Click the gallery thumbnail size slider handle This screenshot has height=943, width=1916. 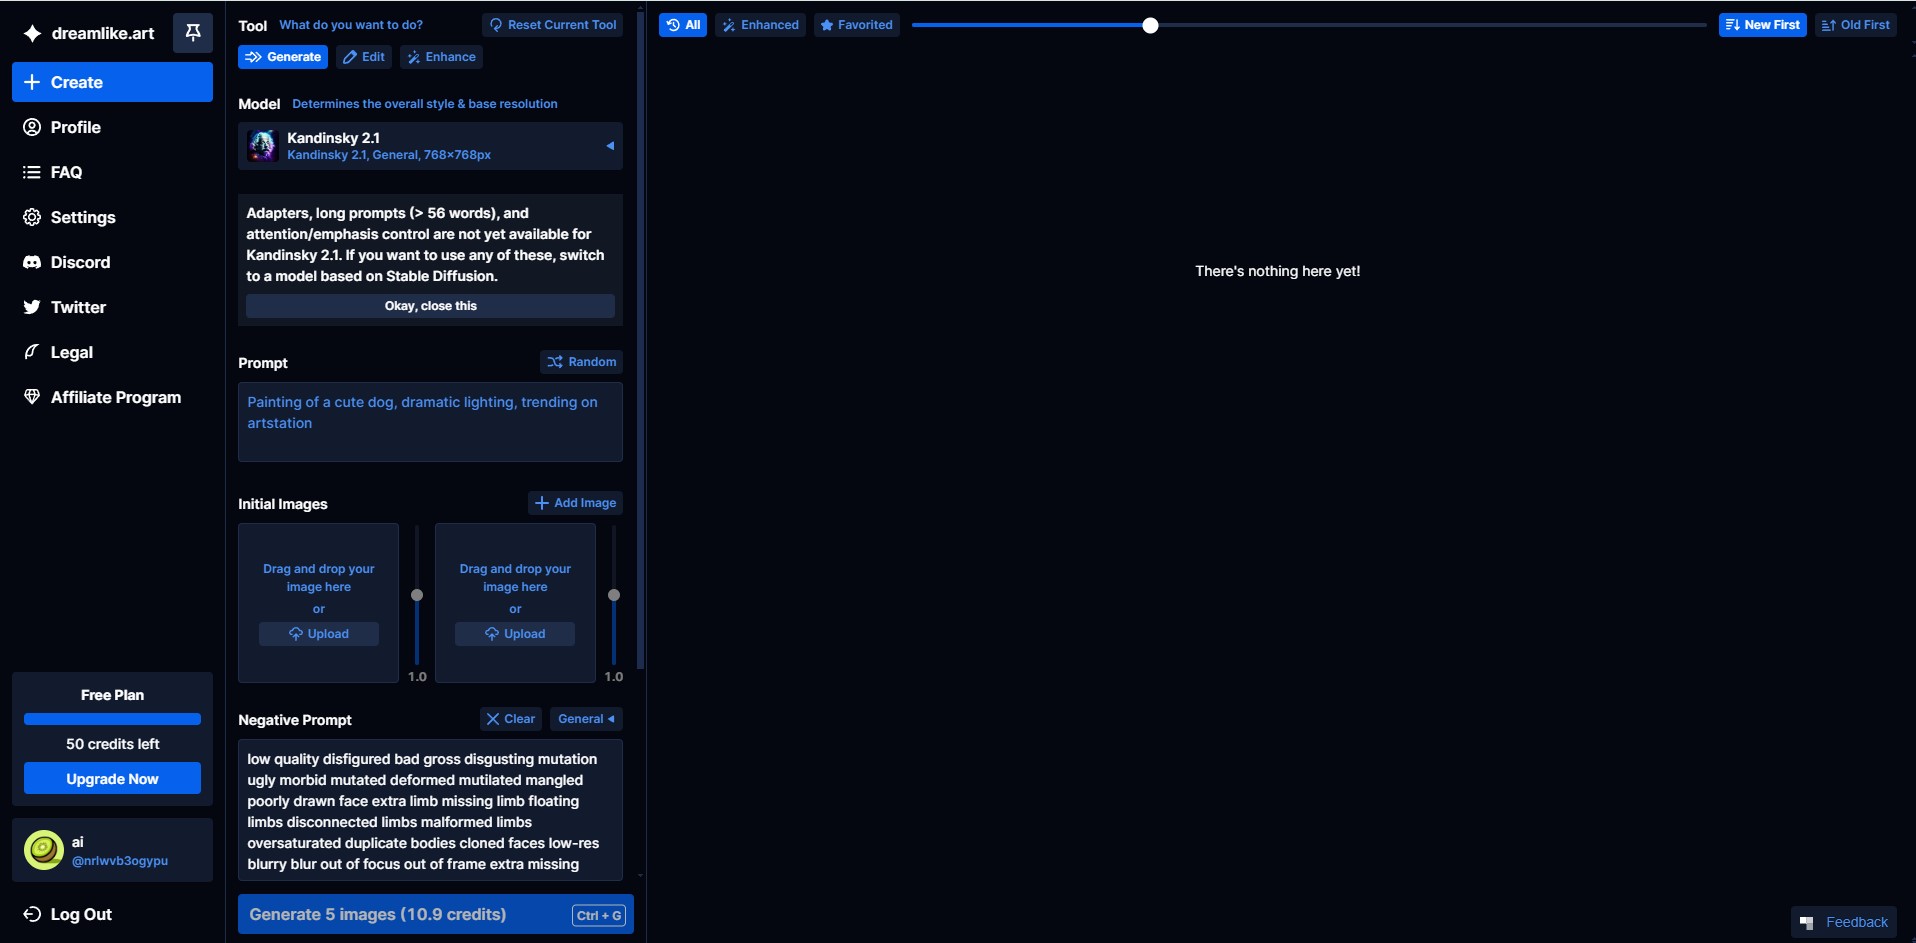point(1150,25)
